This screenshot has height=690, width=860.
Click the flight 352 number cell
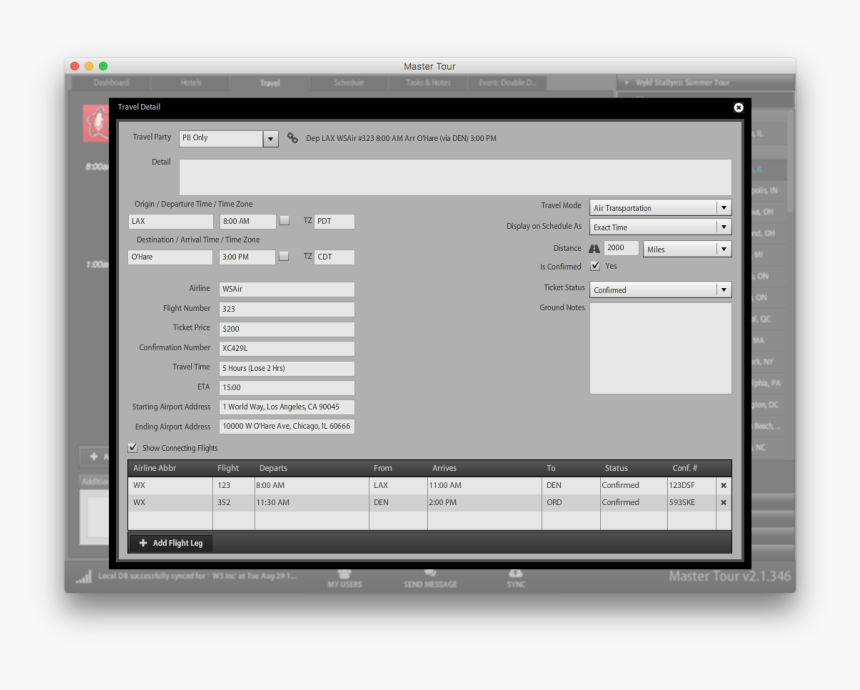[x=233, y=502]
